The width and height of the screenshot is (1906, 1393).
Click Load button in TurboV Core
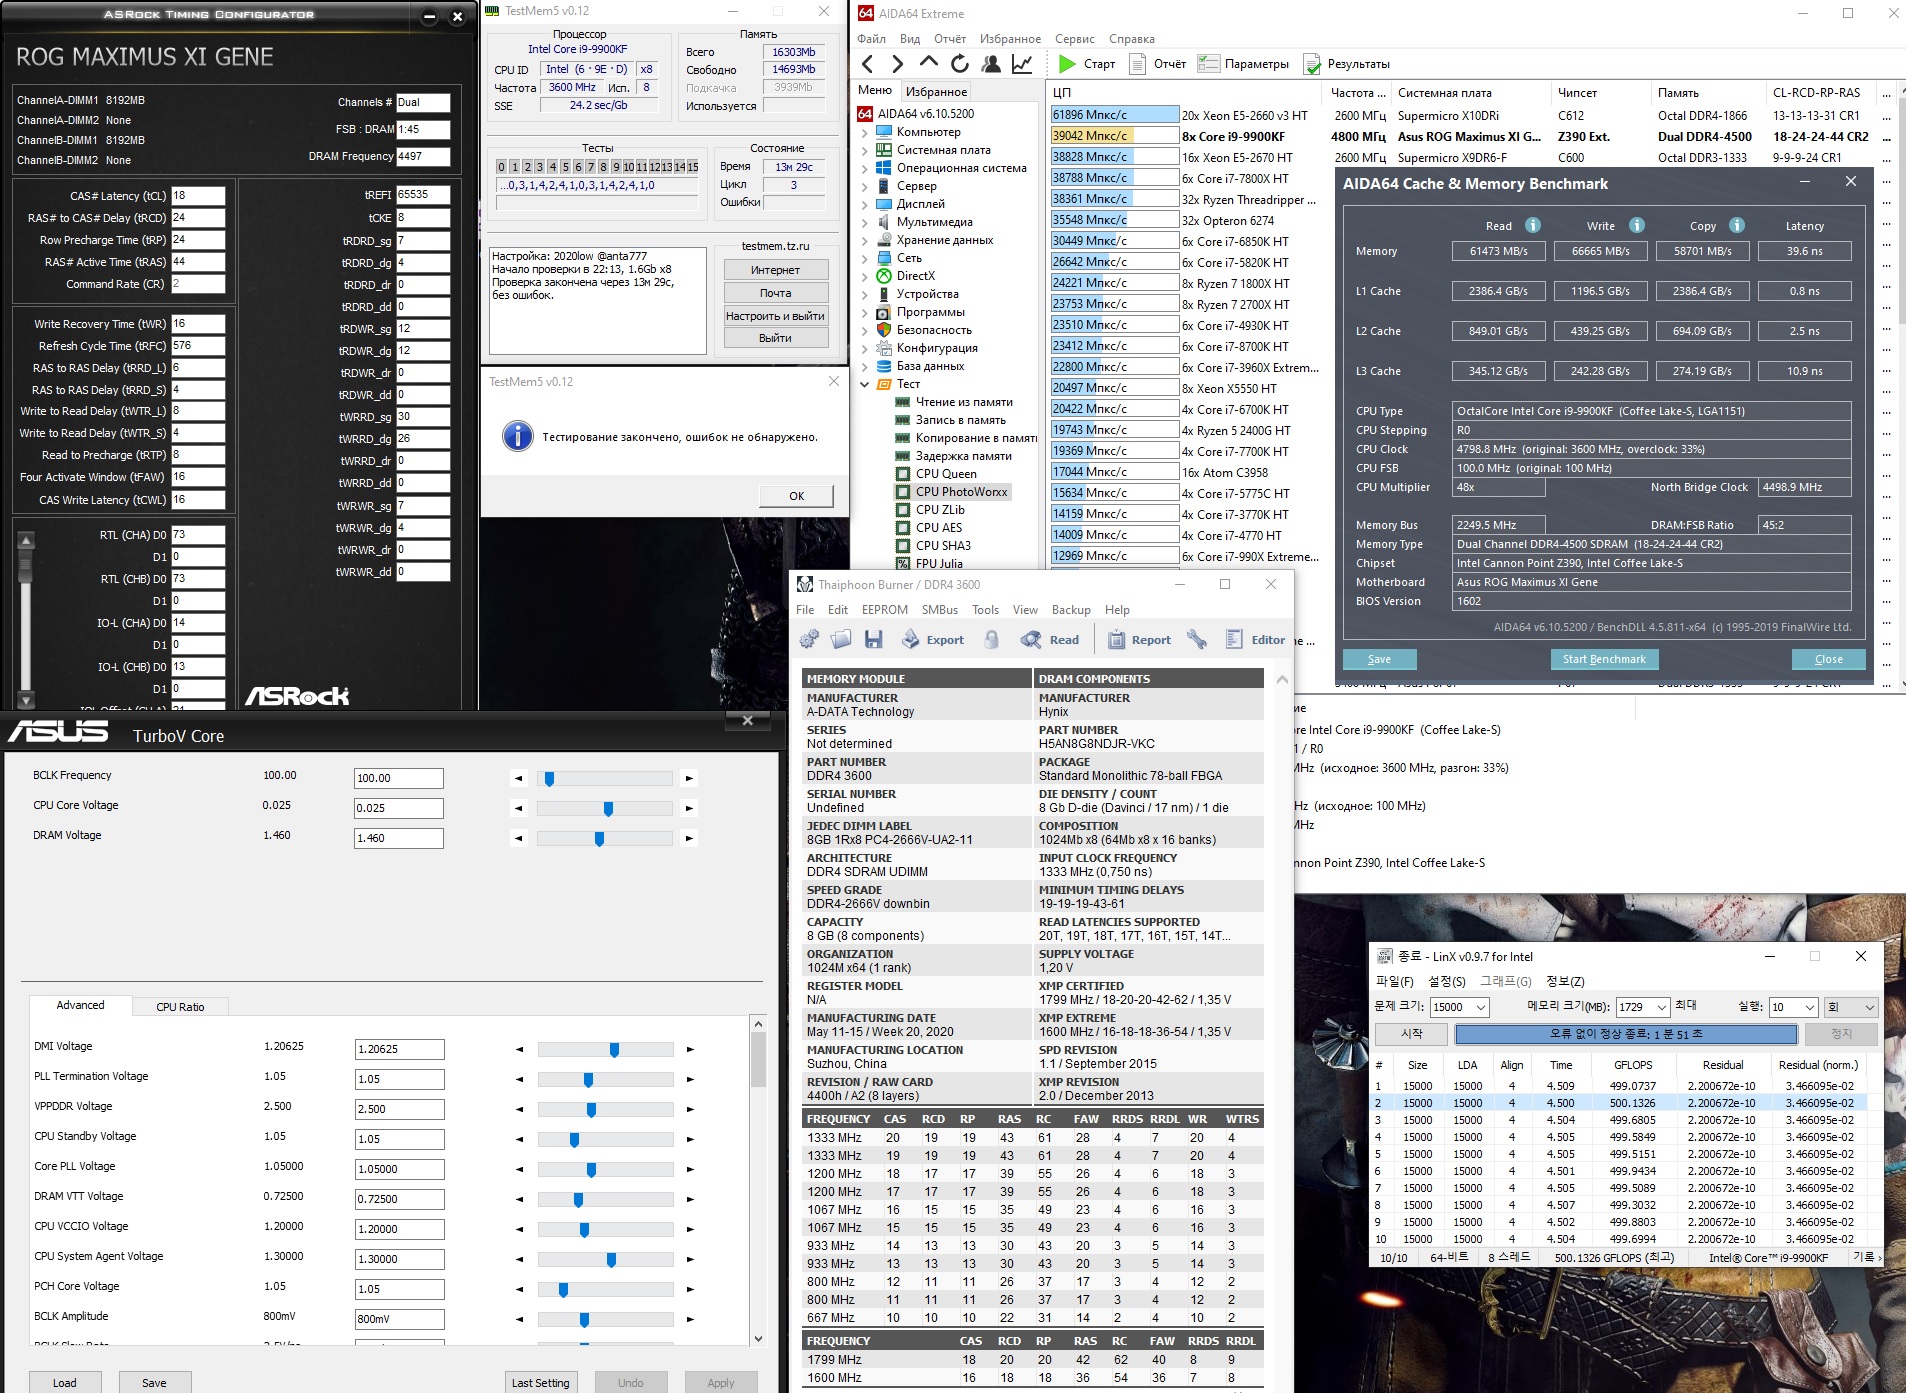[x=65, y=1383]
